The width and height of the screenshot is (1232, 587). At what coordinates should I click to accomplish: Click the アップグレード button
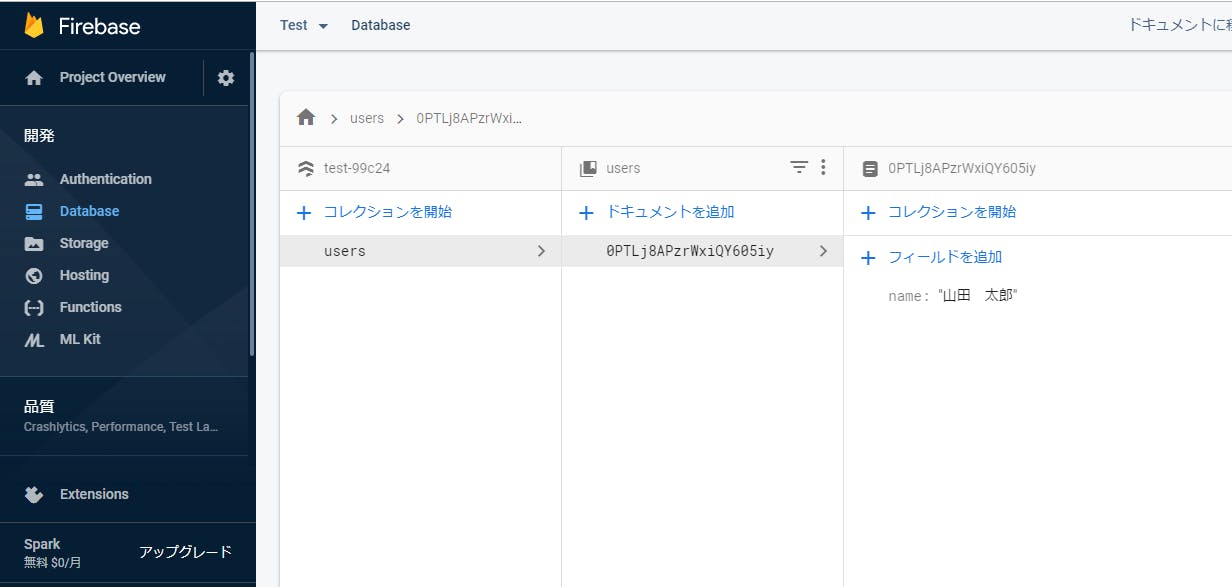point(186,552)
